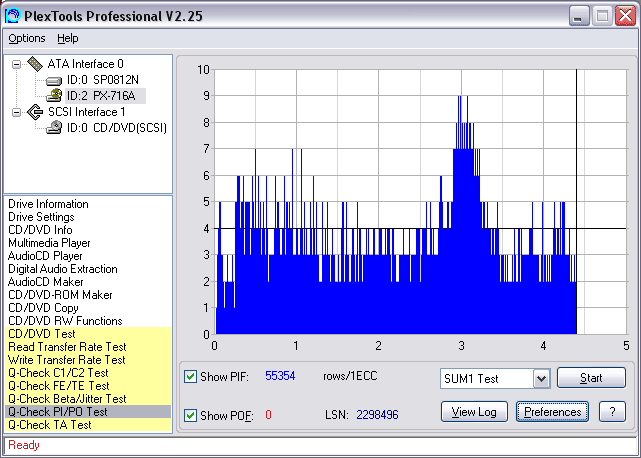
Task: Select Q-Check FE/TE Test
Action: (88, 386)
